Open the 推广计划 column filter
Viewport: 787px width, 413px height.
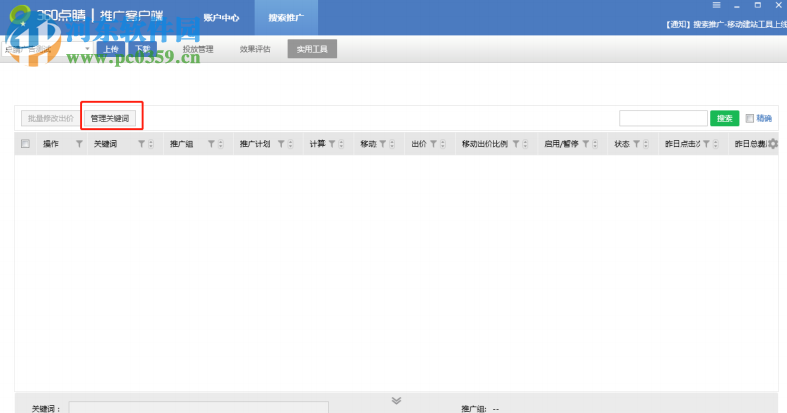click(281, 144)
